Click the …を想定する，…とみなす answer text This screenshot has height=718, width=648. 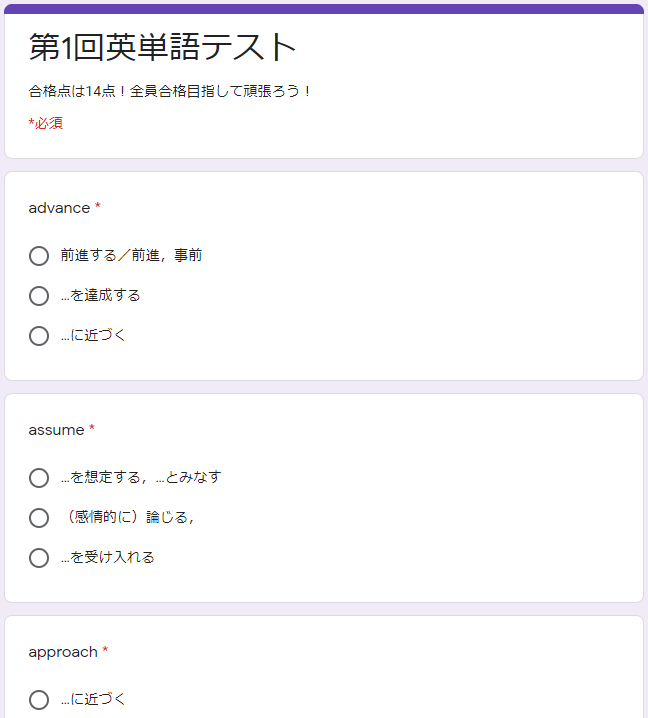point(141,477)
